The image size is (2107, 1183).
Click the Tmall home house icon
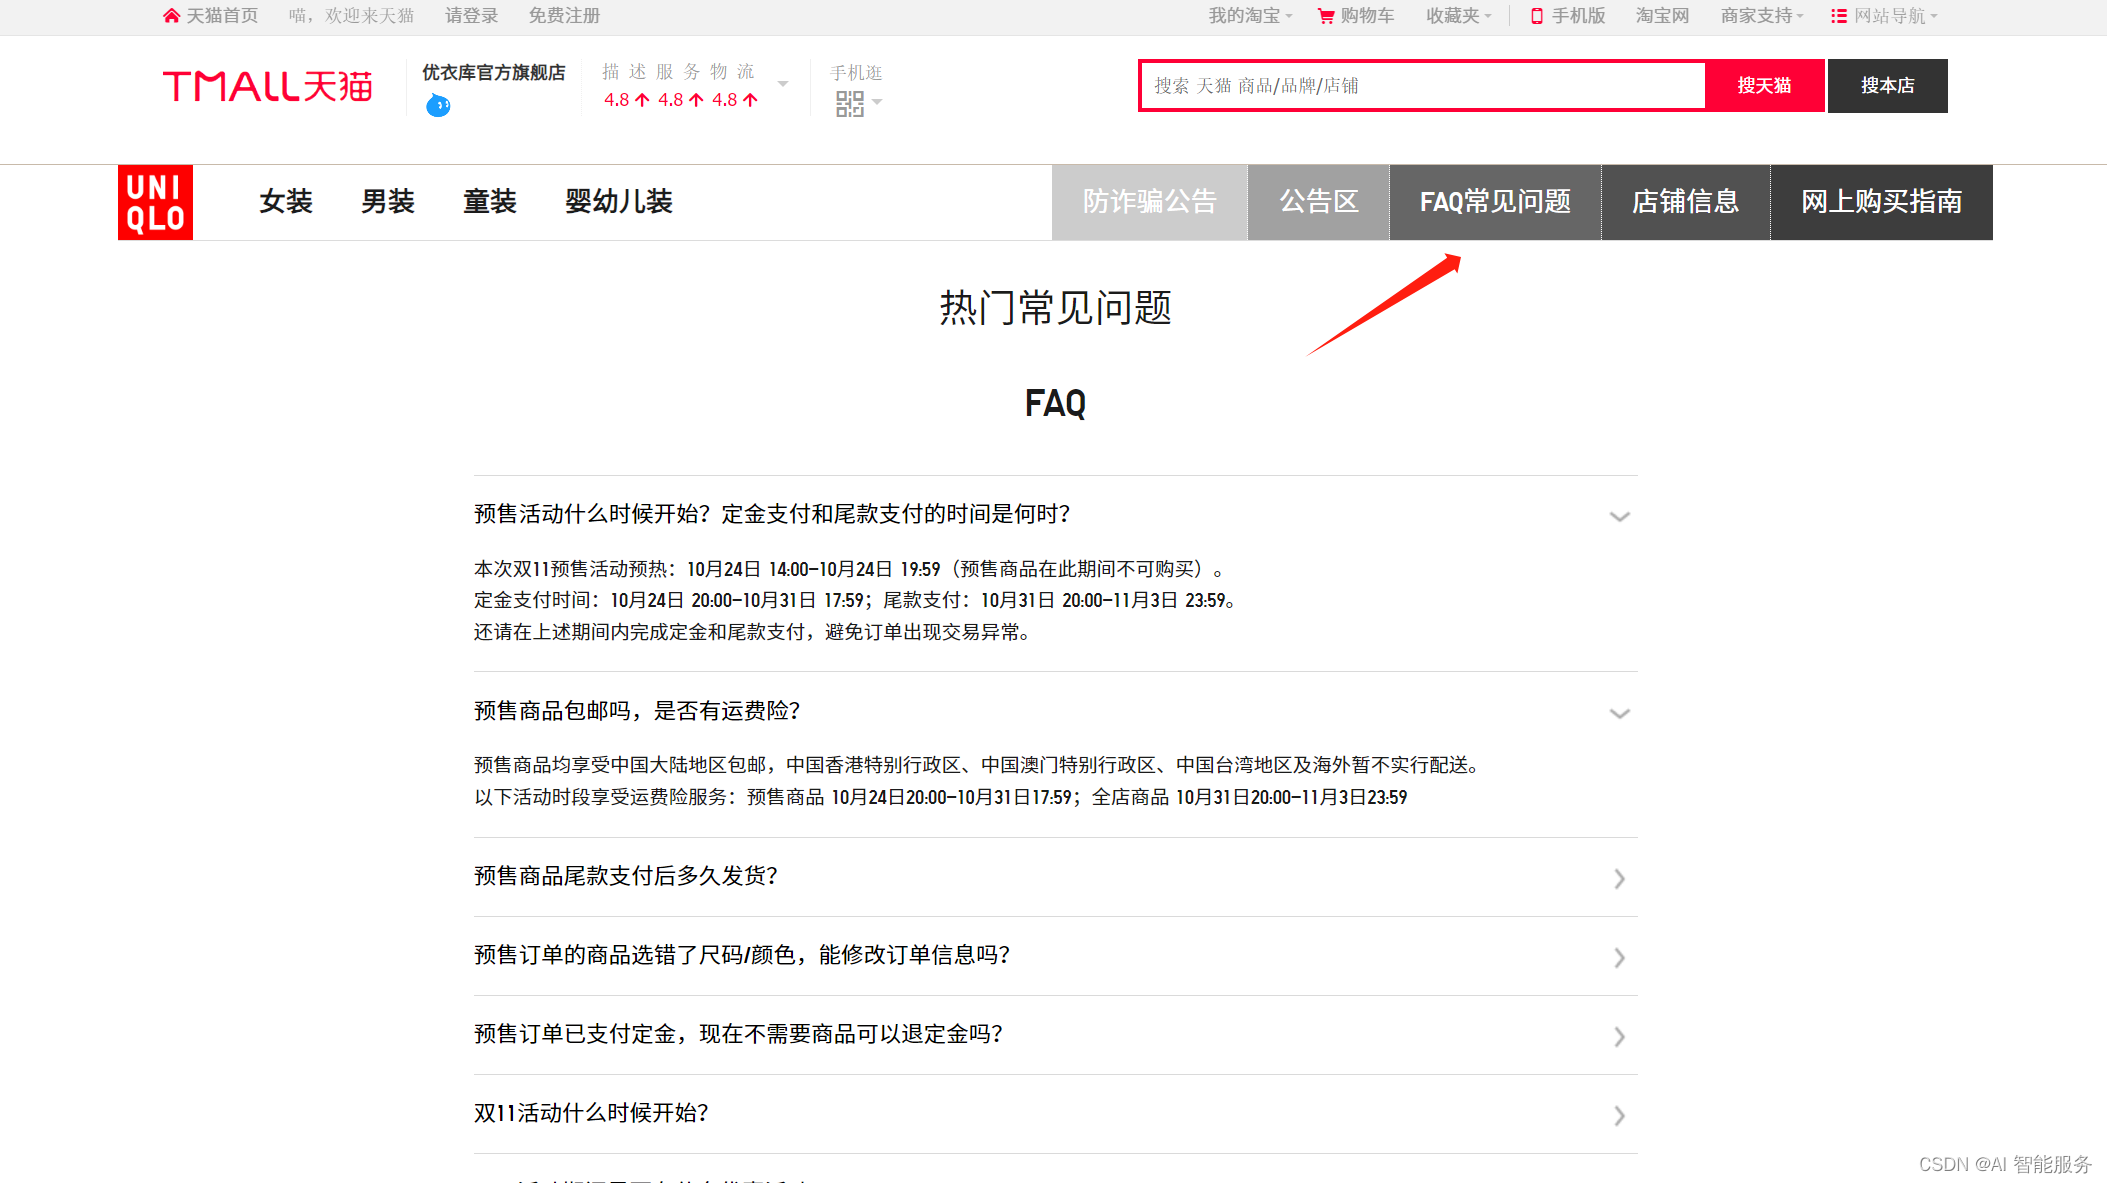[x=171, y=16]
